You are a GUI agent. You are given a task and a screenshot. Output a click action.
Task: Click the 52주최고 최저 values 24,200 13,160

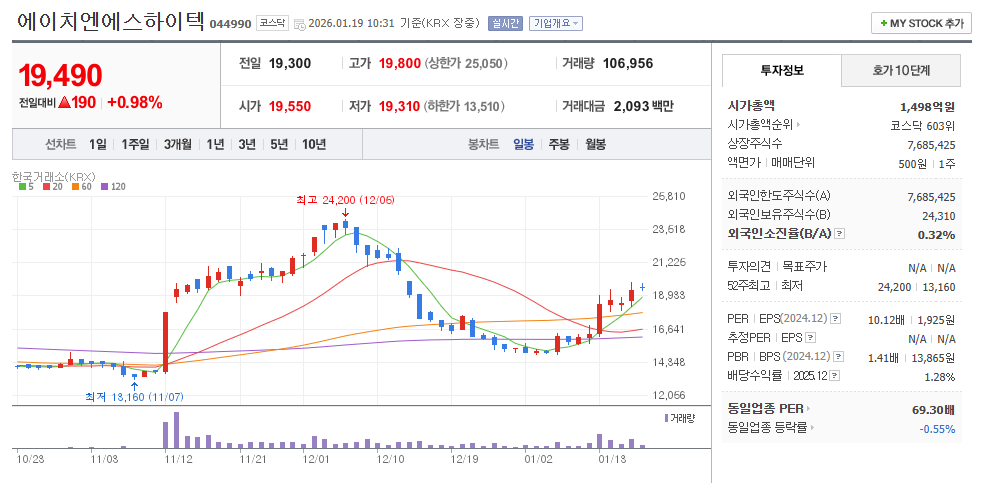pyautogui.click(x=916, y=287)
